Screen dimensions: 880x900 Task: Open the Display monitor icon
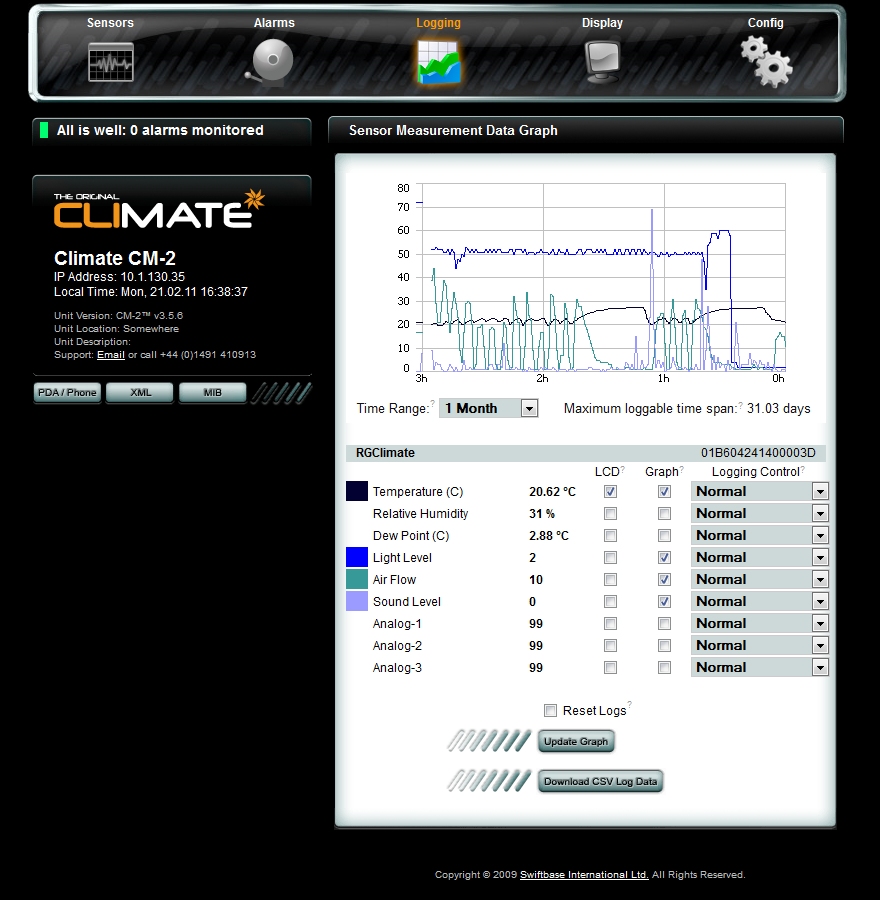click(602, 62)
